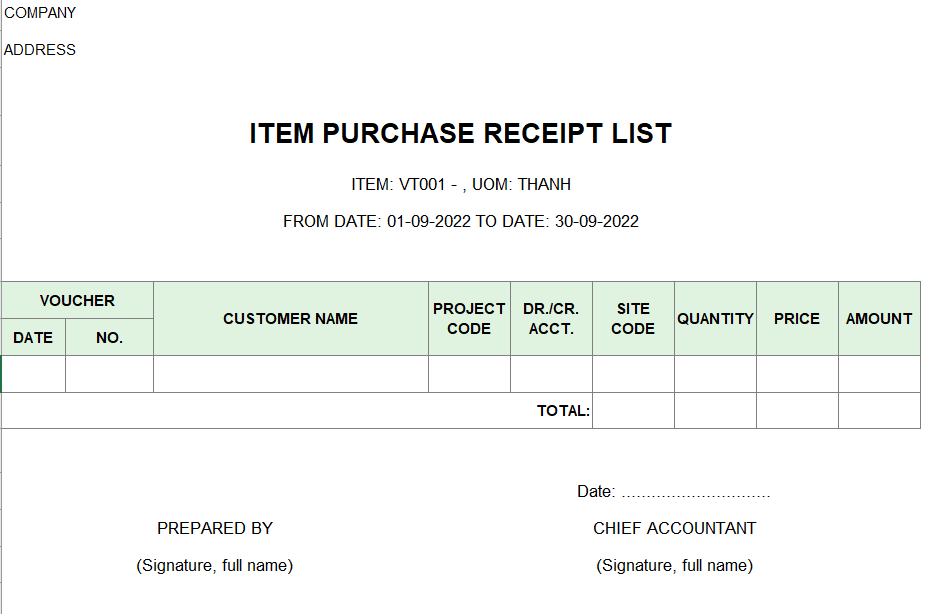939x614 pixels.
Task: Click the ITEM PURCHASE RECEIPT LIST title
Action: 461,133
